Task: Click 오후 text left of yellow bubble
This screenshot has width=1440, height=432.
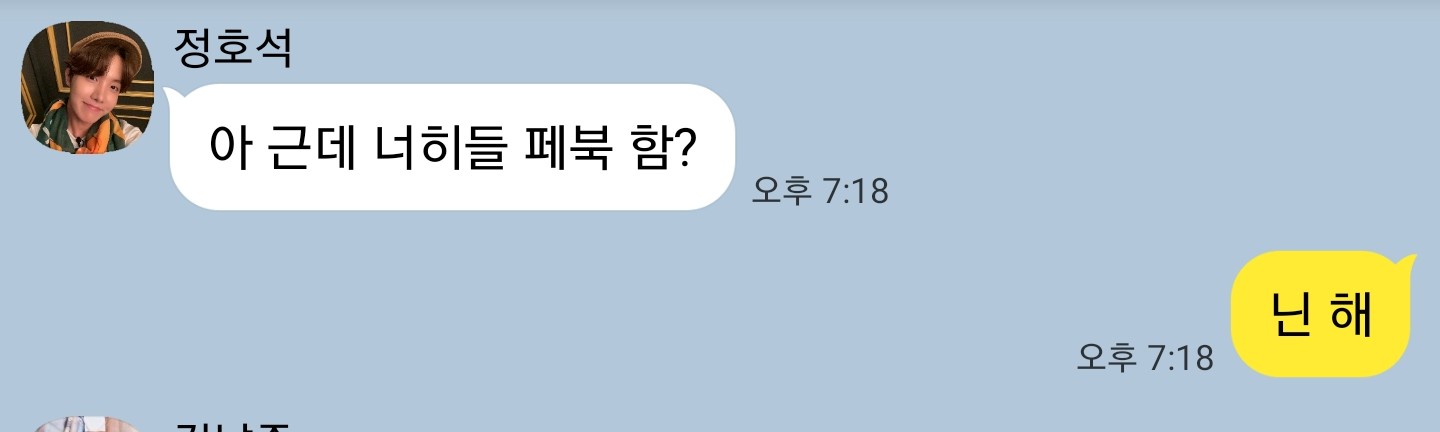Action: [x=1107, y=357]
